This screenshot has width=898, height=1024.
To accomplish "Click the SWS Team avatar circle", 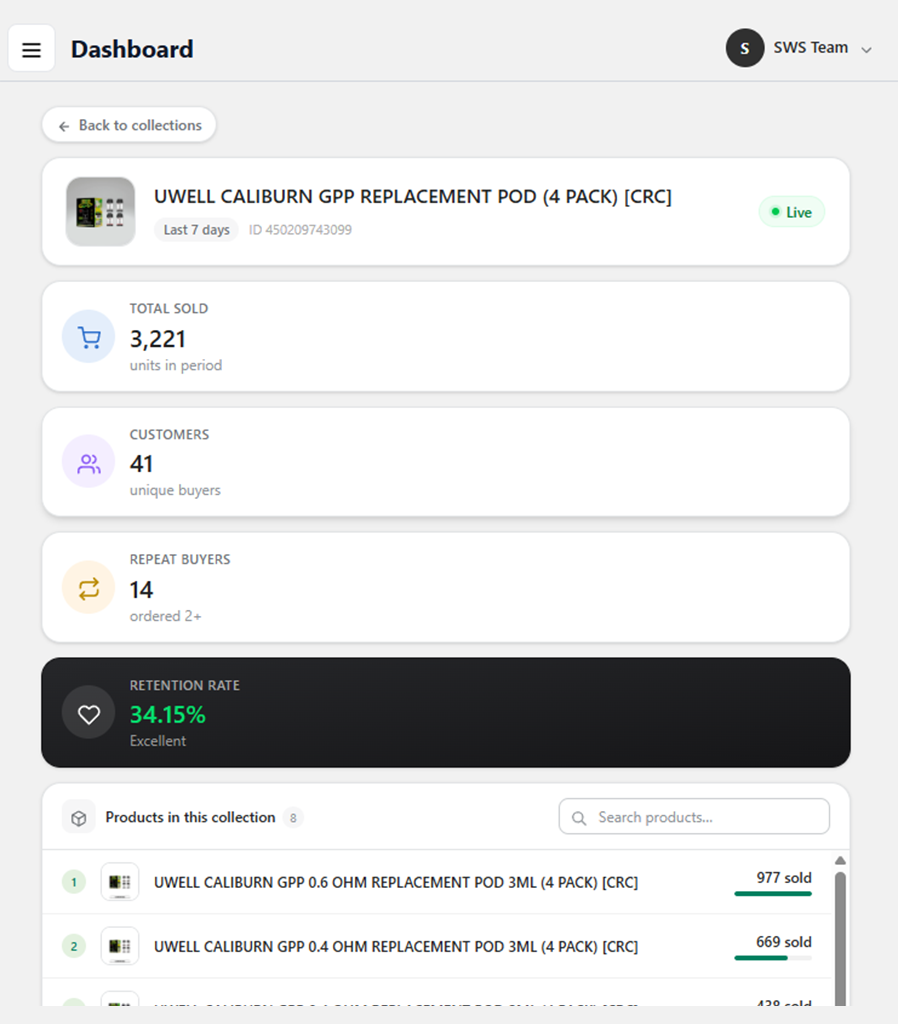I will coord(745,48).
